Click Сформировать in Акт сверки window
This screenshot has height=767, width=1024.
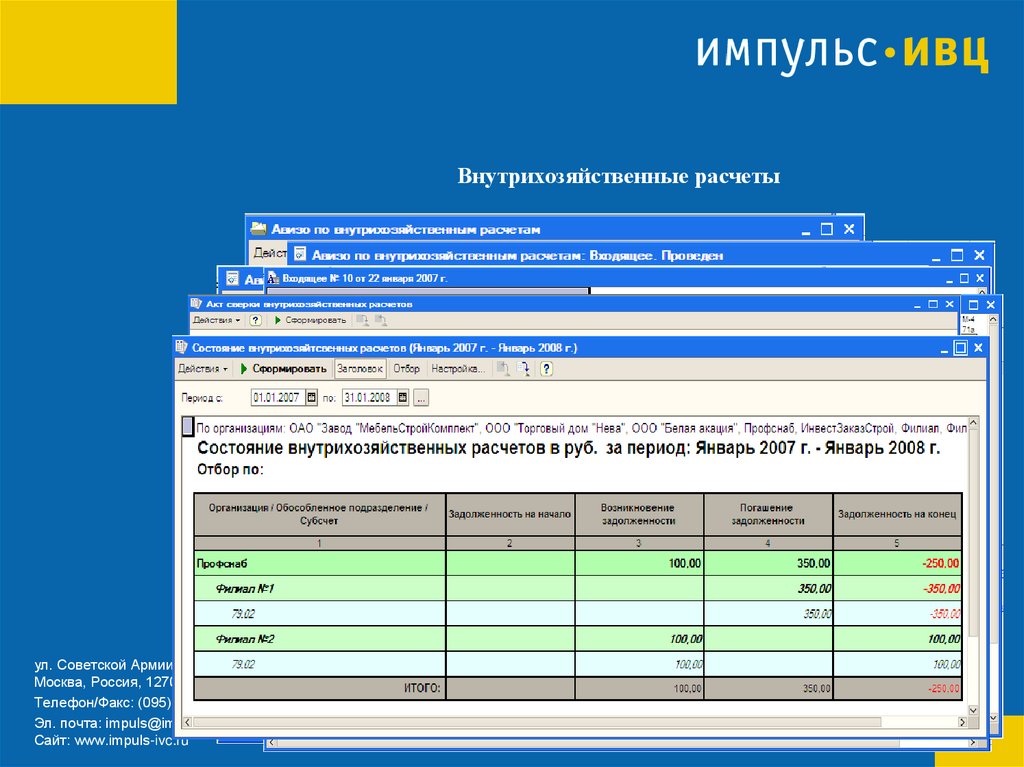[x=310, y=320]
